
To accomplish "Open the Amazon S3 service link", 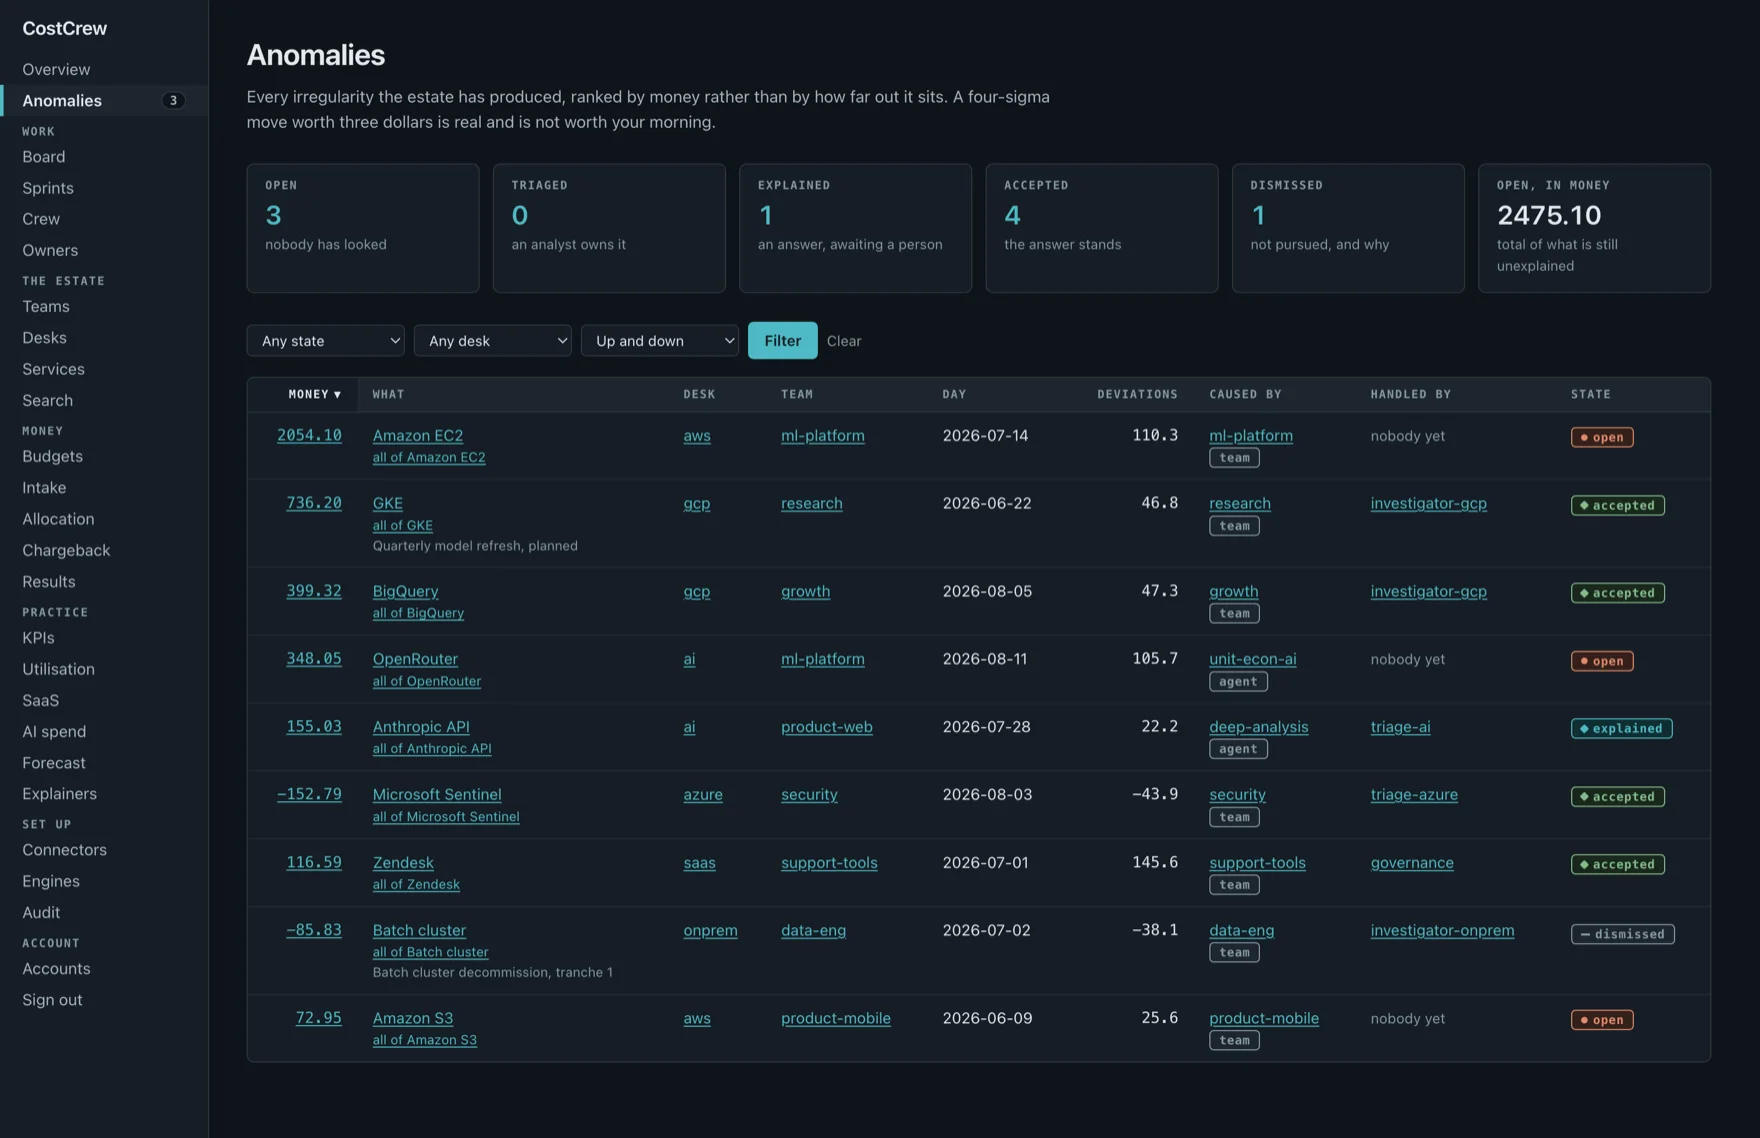I will [x=413, y=1018].
